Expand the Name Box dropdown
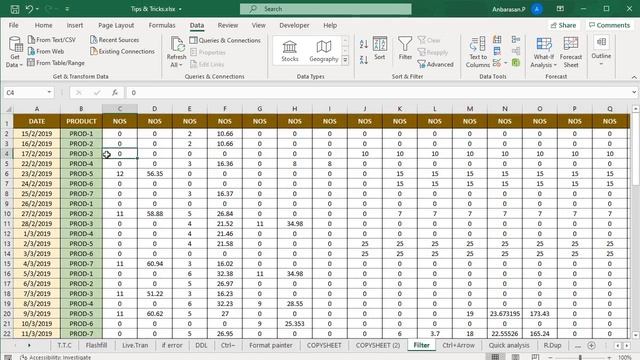The image size is (640, 360). (49, 92)
